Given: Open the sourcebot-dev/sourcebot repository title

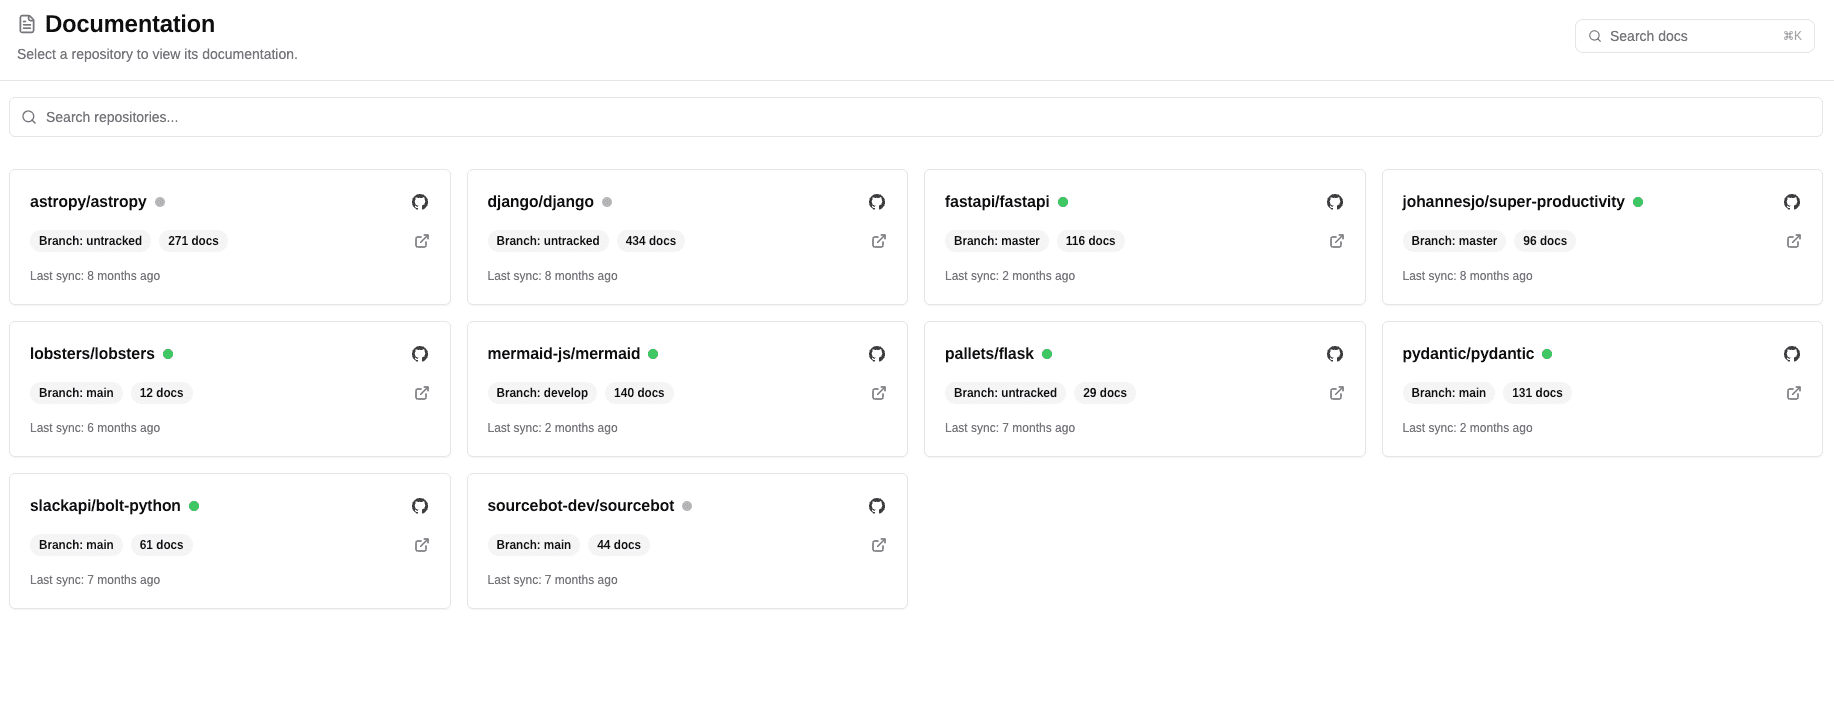Looking at the screenshot, I should pos(581,506).
